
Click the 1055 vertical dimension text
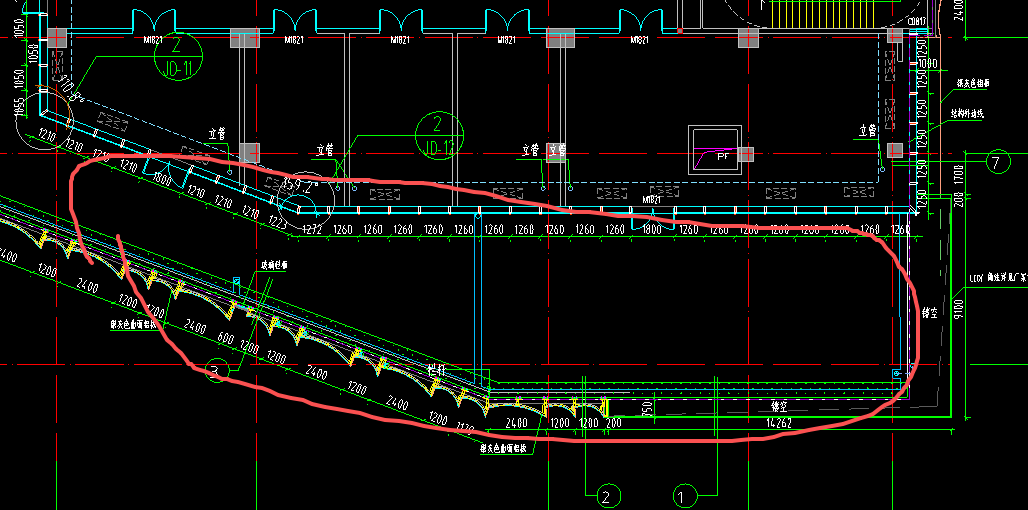click(20, 108)
